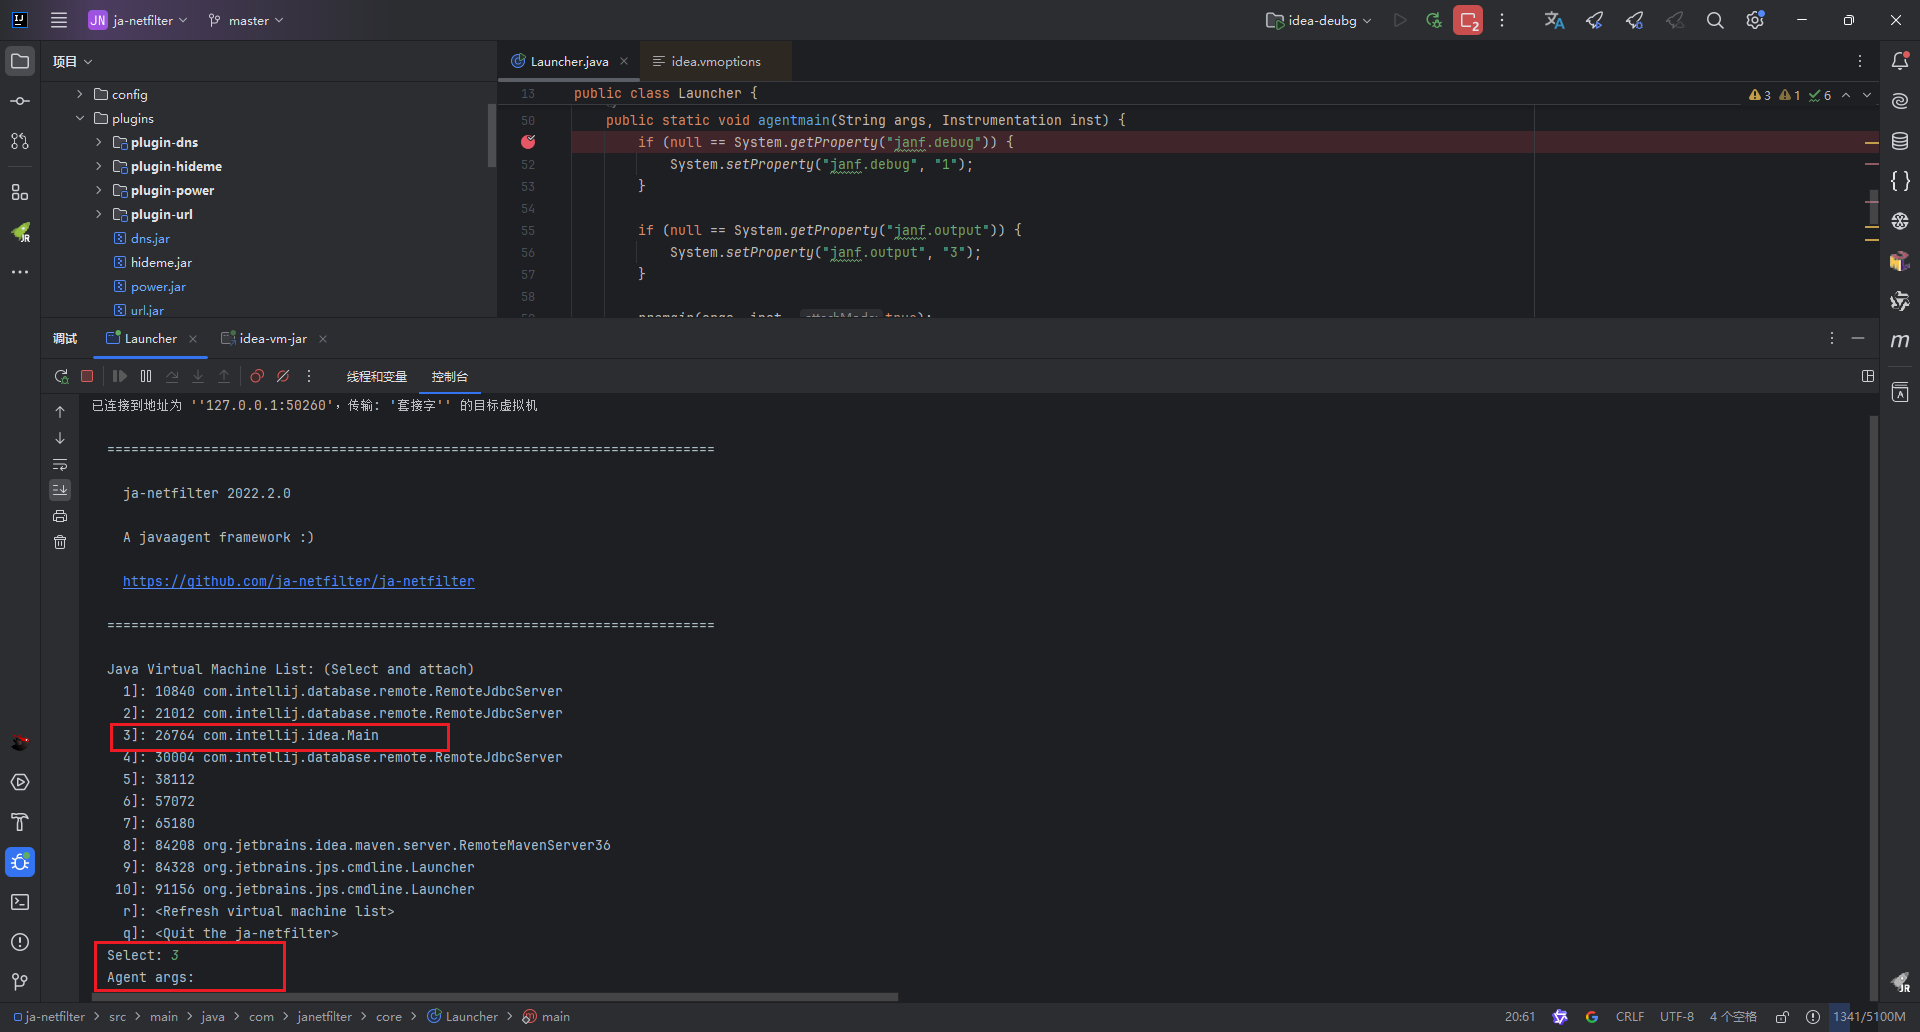Click Launcher in breadcrumb bar
The image size is (1920, 1032).
point(462,1017)
